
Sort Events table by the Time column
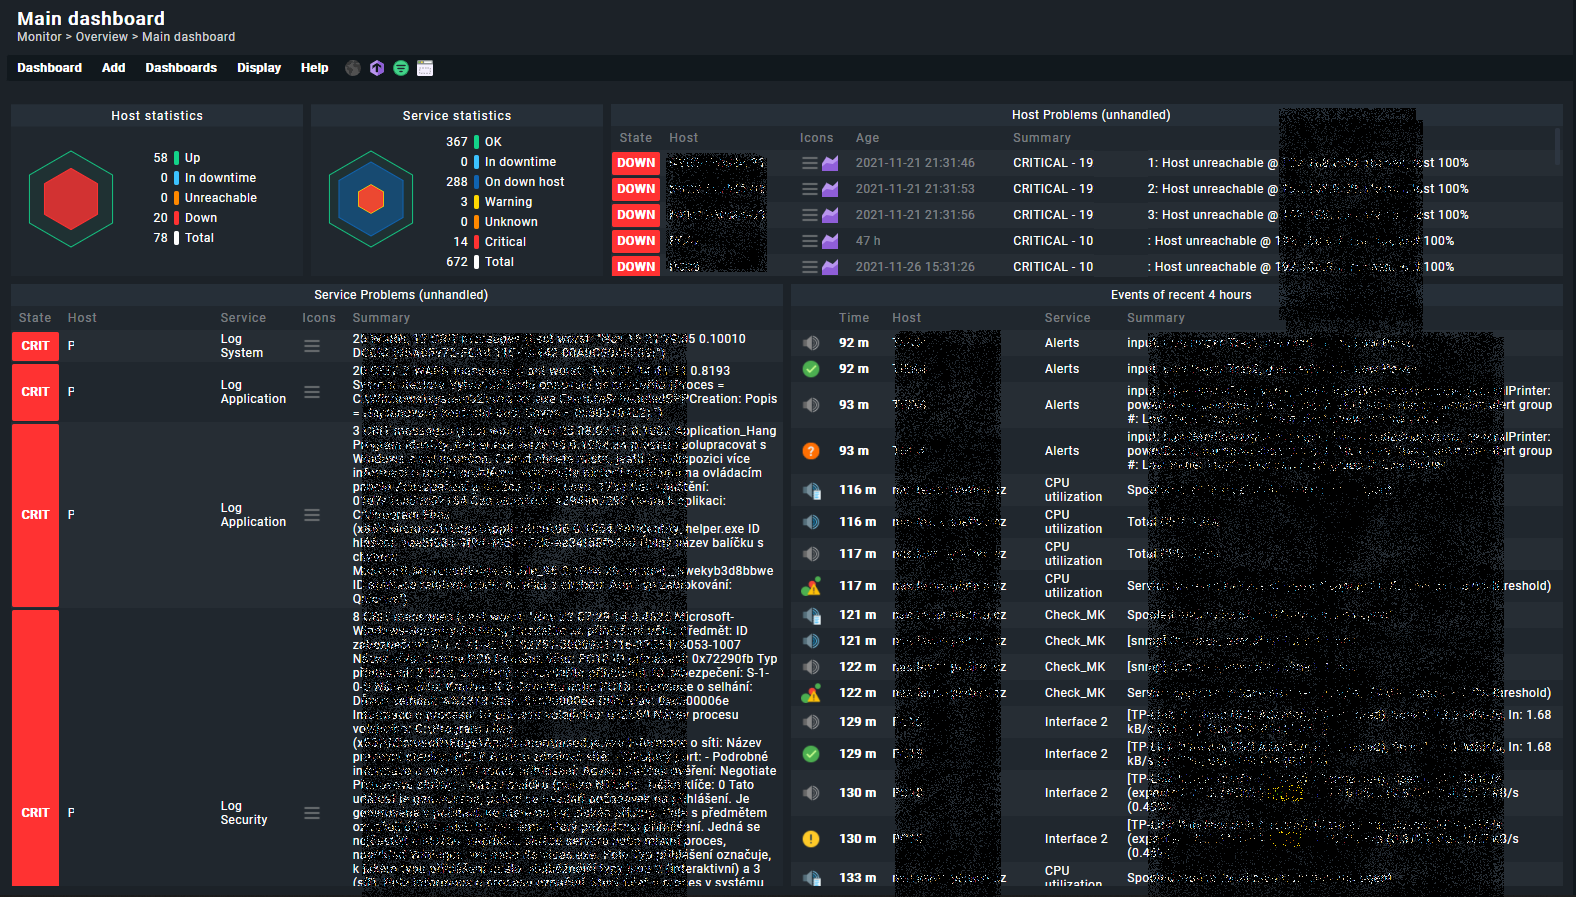coord(854,318)
